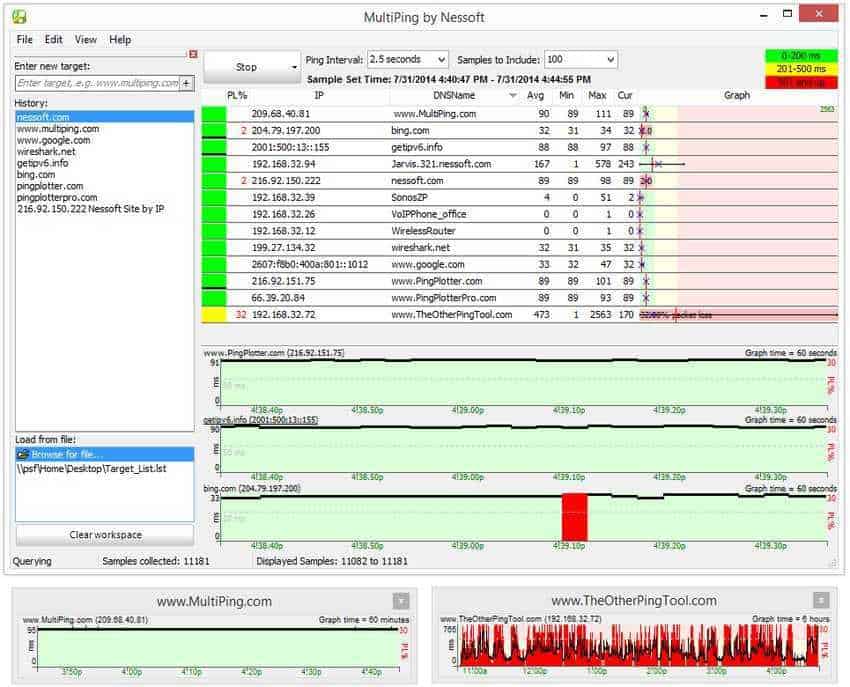Click Displayed Samples status bar entry
The width and height of the screenshot is (850, 687).
click(x=332, y=561)
